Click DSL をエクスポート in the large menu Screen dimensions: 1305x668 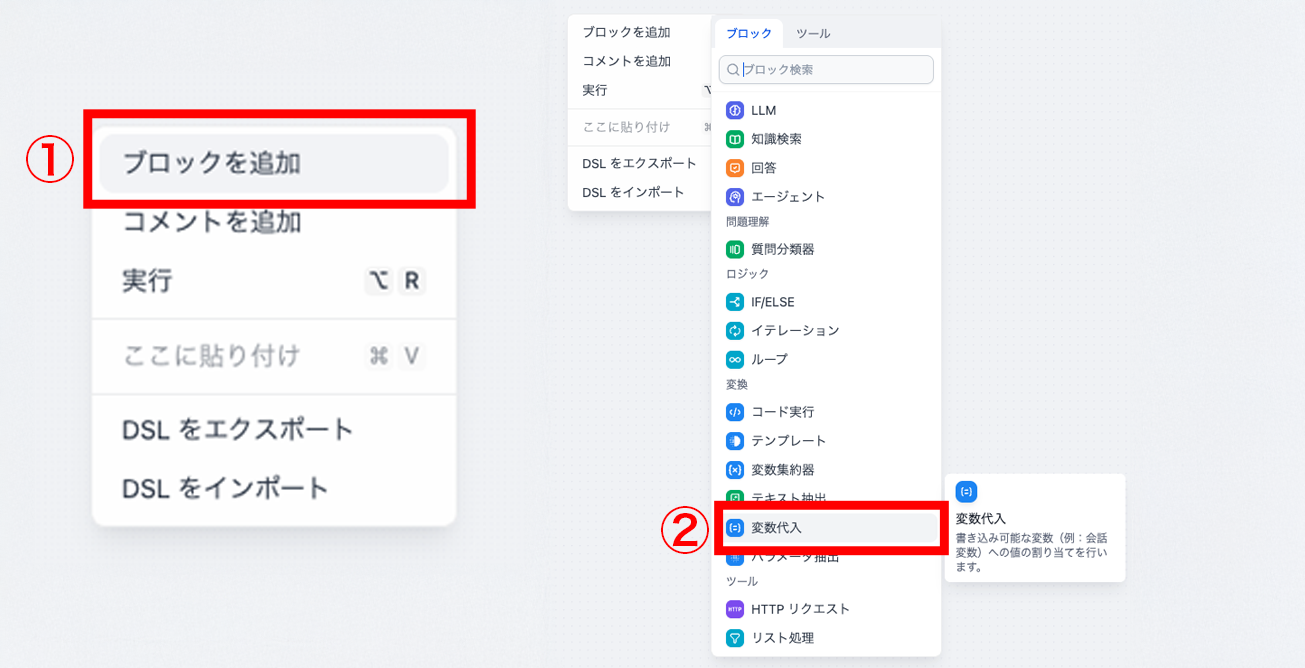(x=238, y=430)
